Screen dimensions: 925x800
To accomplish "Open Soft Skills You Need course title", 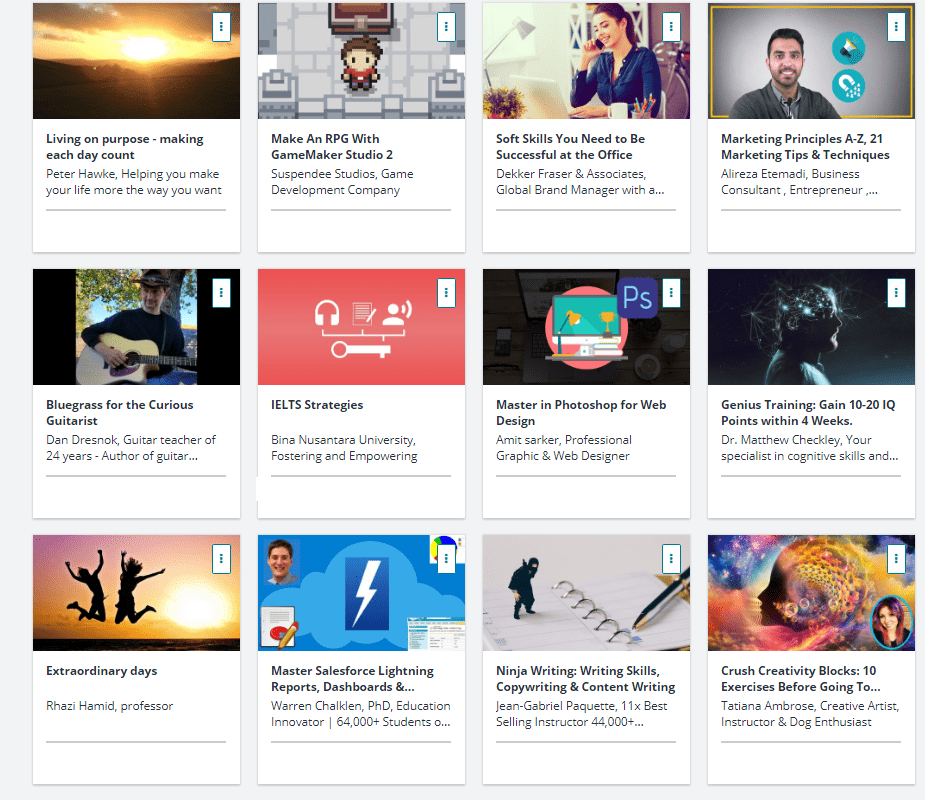I will click(570, 147).
